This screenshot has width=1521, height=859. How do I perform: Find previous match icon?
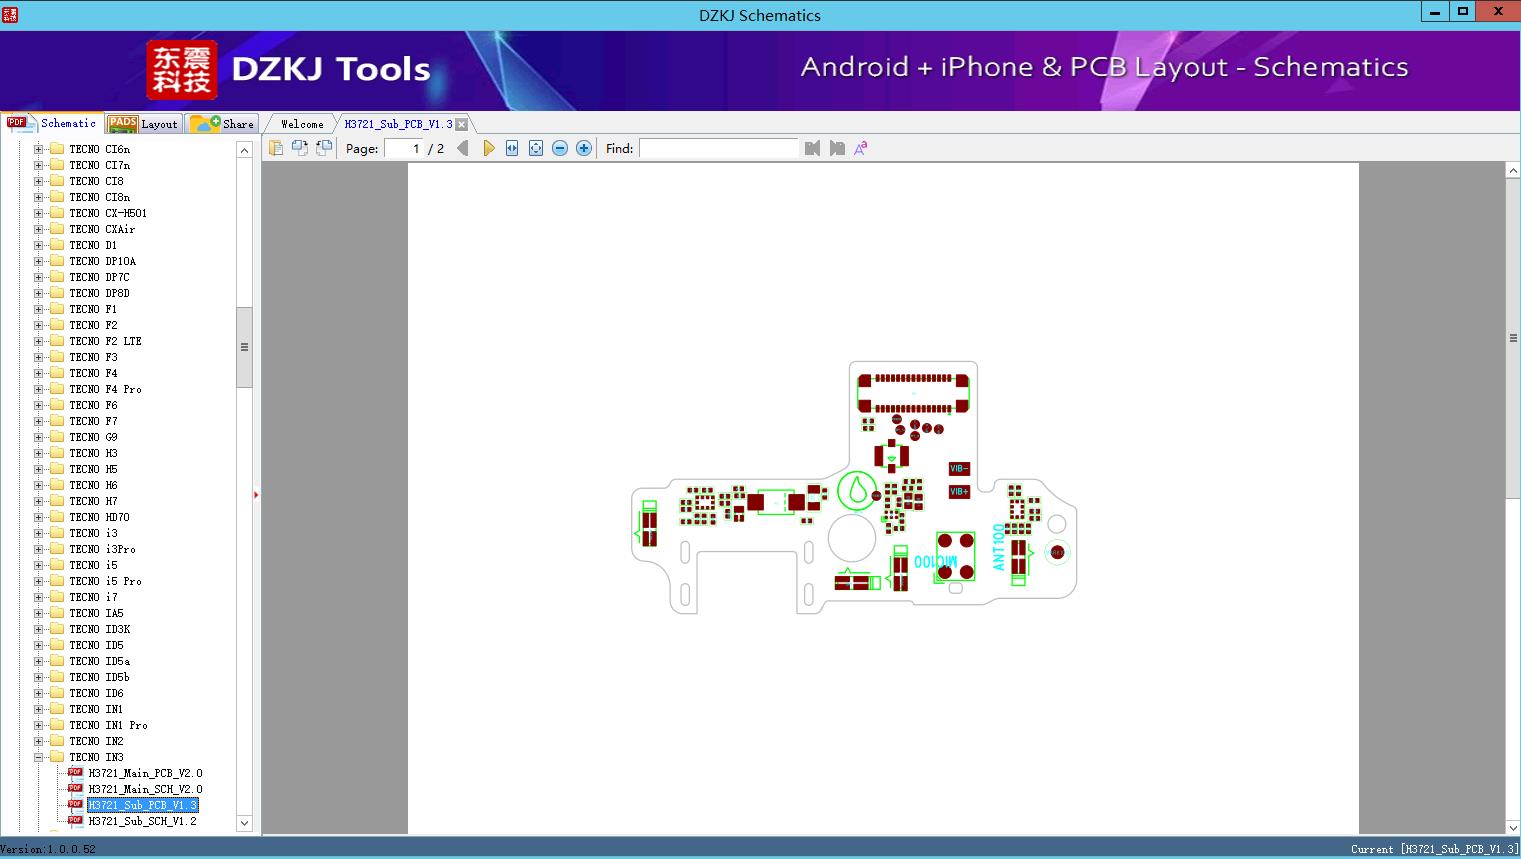pos(812,148)
